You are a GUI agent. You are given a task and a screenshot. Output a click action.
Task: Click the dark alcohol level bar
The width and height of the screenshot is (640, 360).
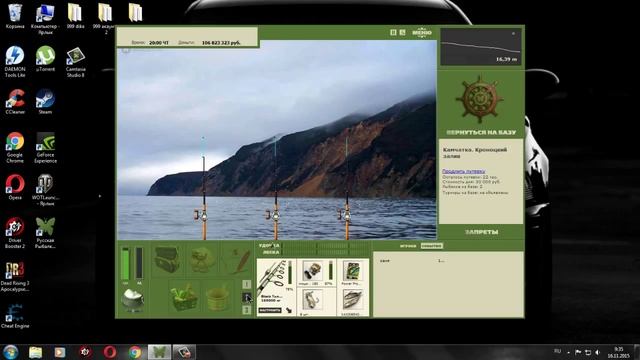click(139, 263)
